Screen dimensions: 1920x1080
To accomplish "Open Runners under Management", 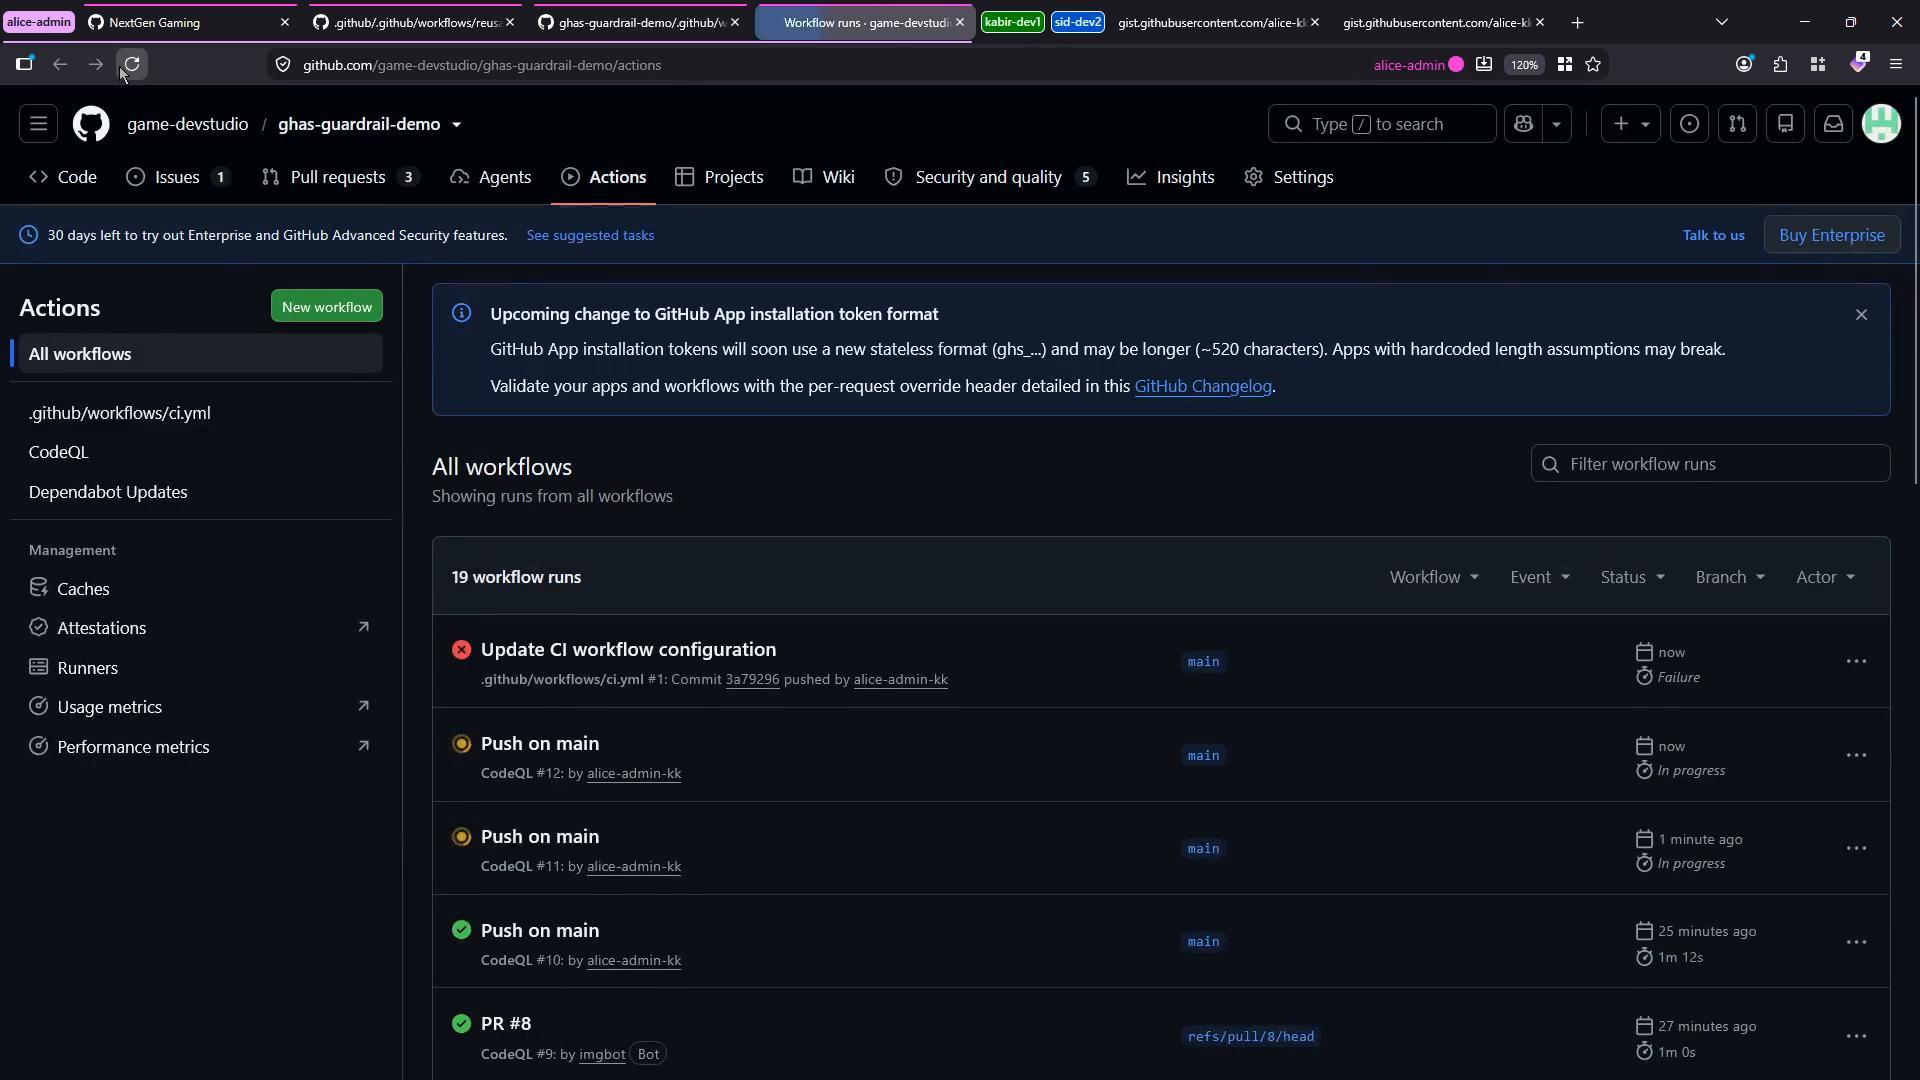I will point(200,668).
